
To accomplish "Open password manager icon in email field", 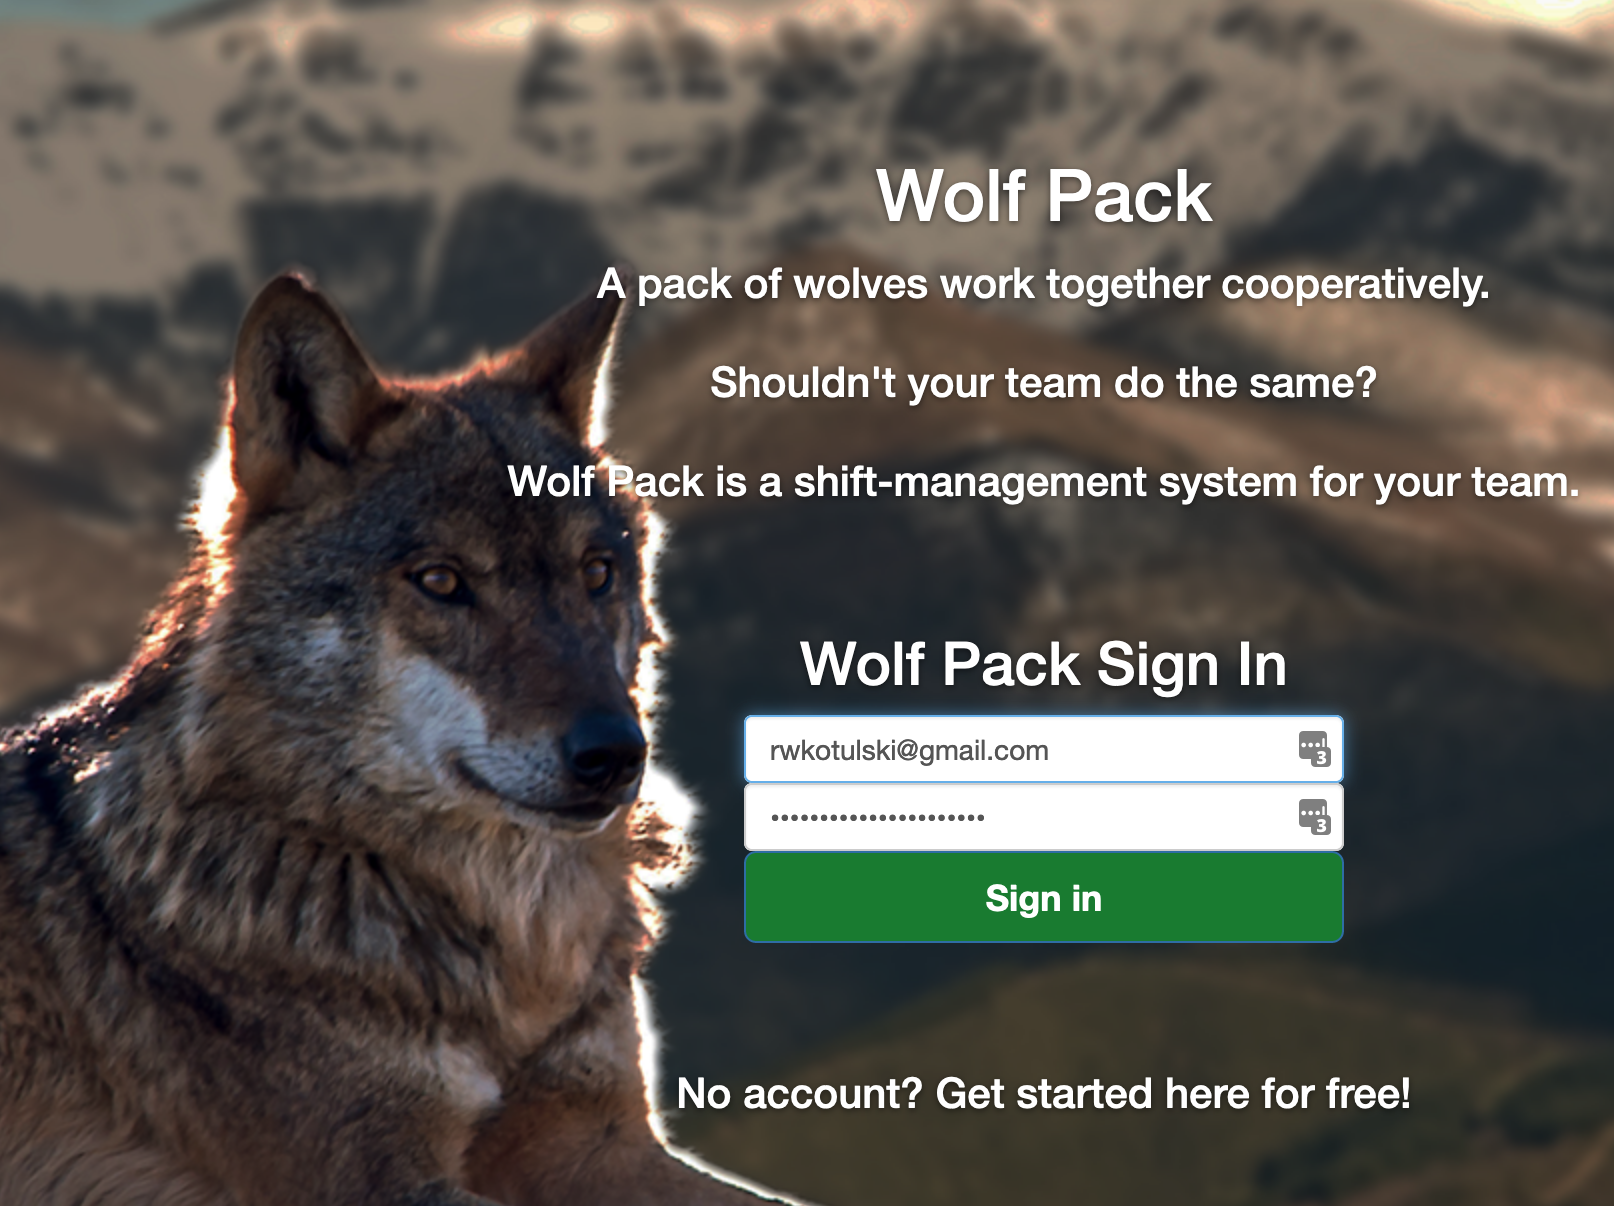I will pyautogui.click(x=1314, y=749).
